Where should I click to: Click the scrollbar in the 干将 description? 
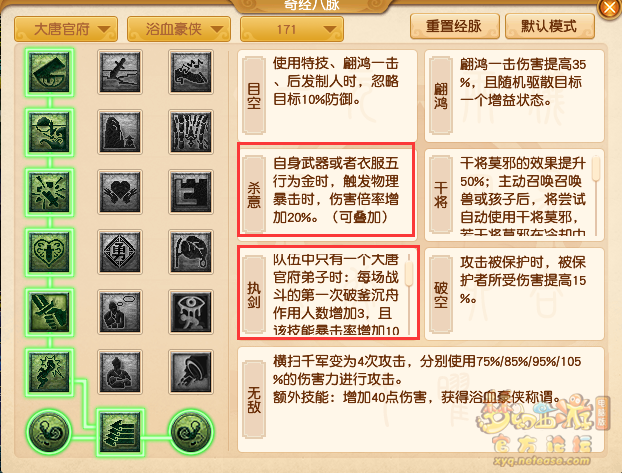595,169
